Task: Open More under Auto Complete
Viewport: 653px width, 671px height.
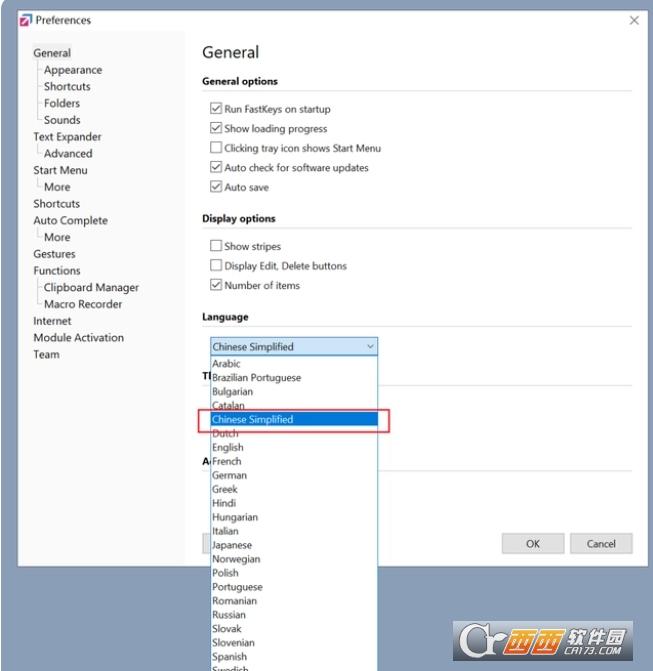Action: pyautogui.click(x=57, y=237)
